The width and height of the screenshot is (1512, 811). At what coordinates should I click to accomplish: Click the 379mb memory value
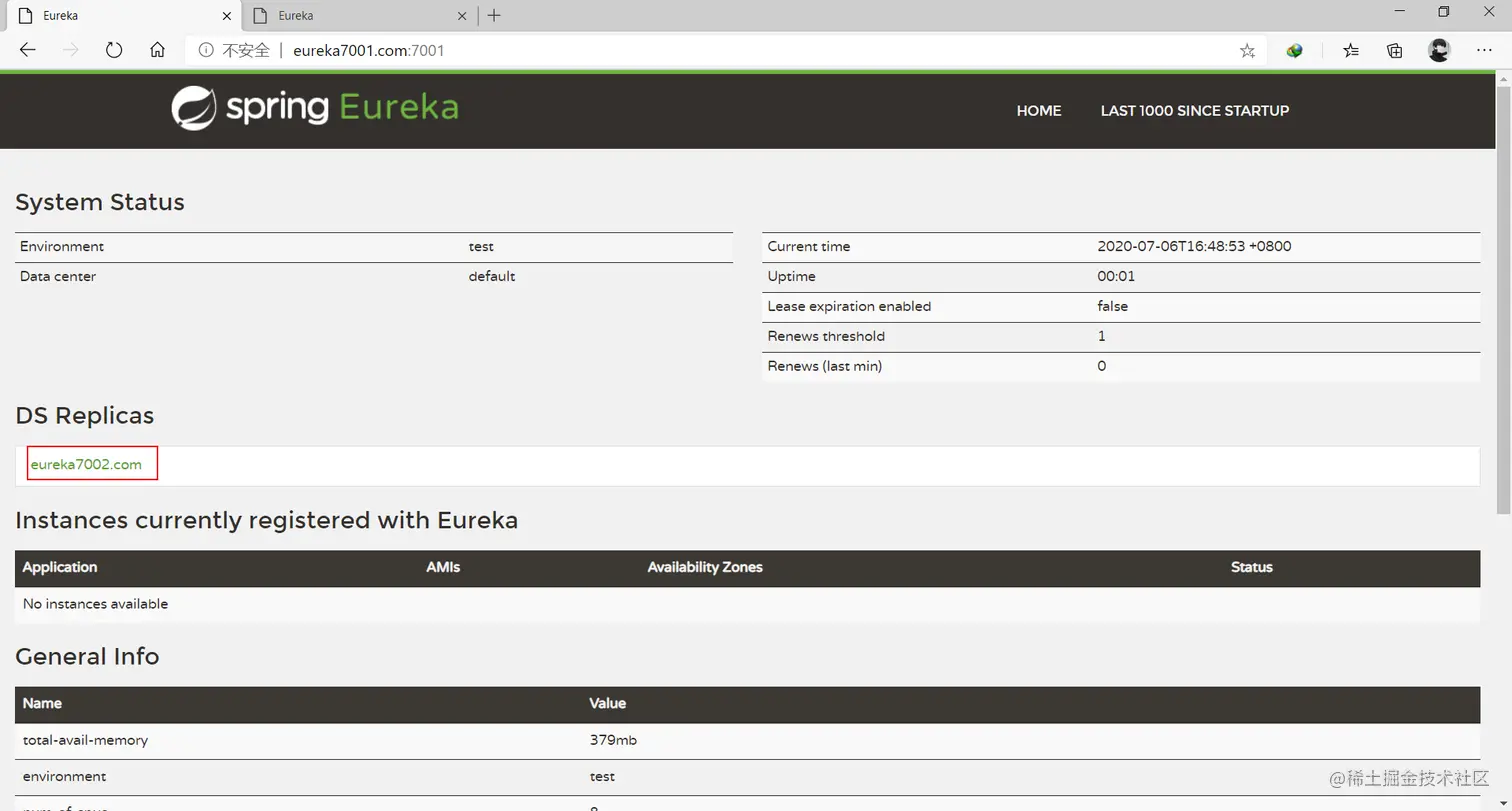point(613,740)
